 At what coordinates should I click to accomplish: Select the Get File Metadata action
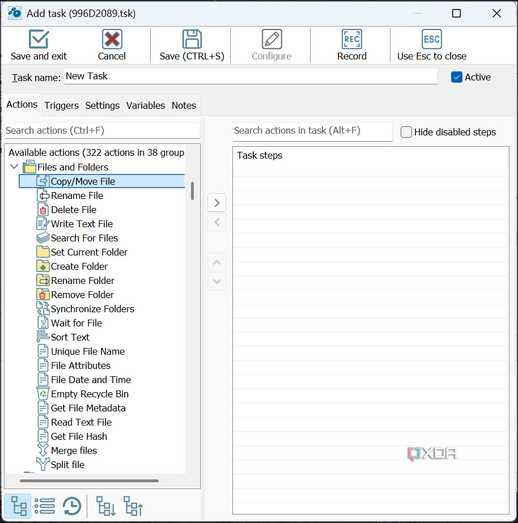click(88, 408)
